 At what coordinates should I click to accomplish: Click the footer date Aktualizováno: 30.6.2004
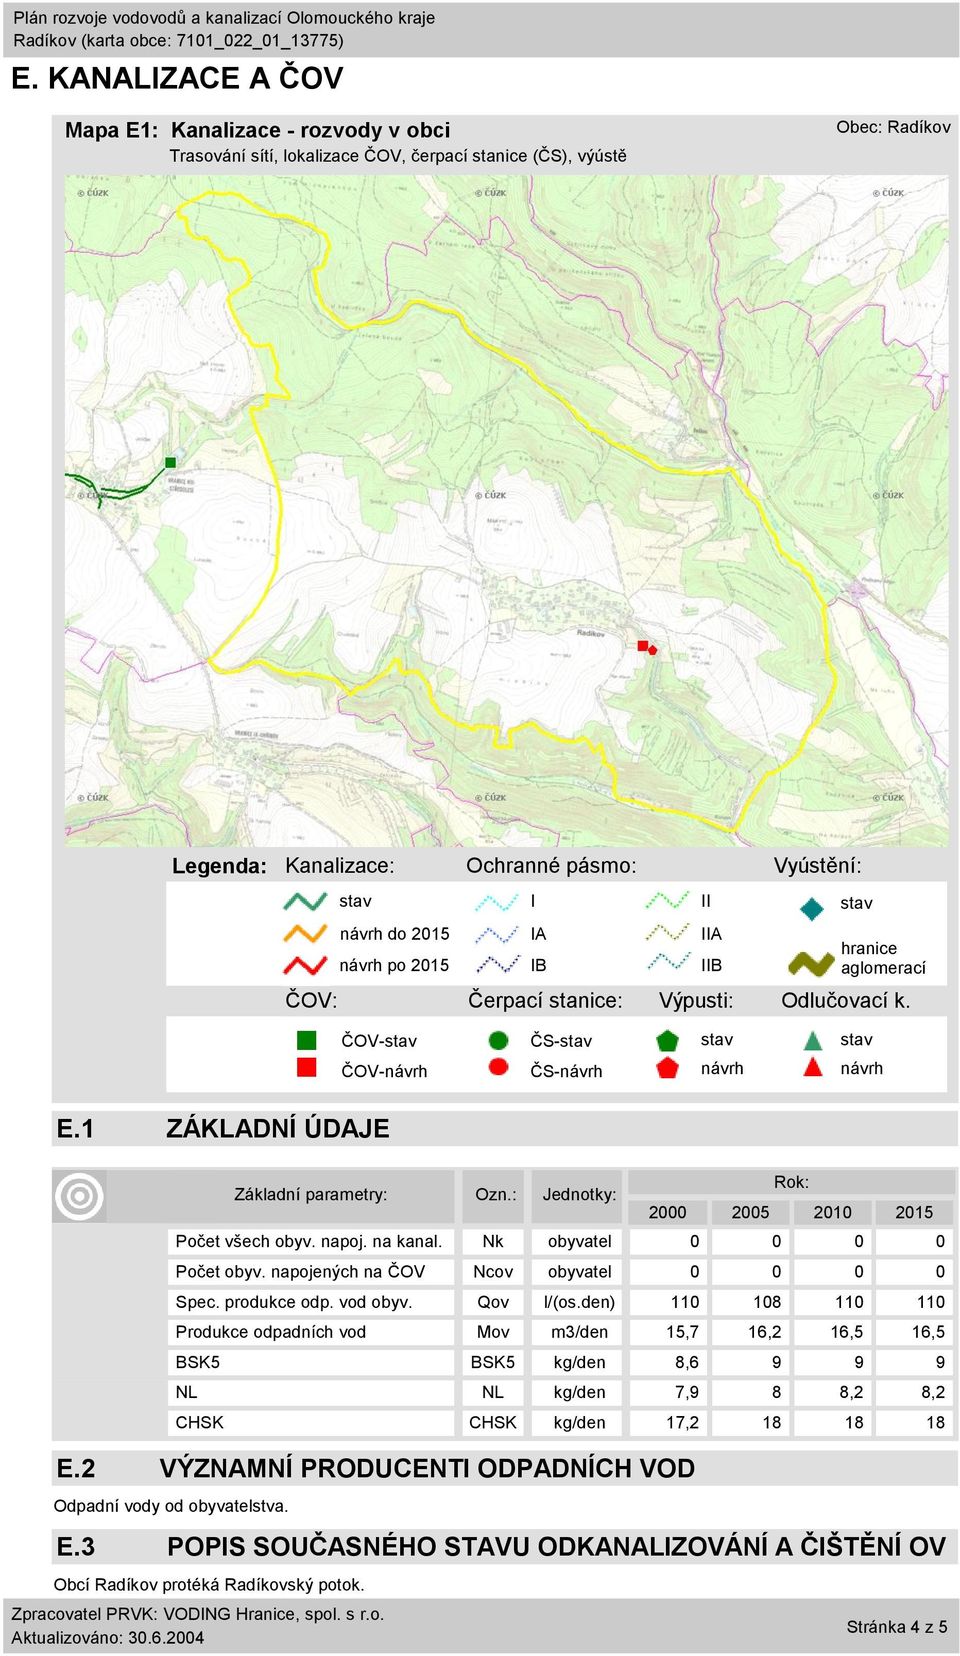(x=108, y=1638)
